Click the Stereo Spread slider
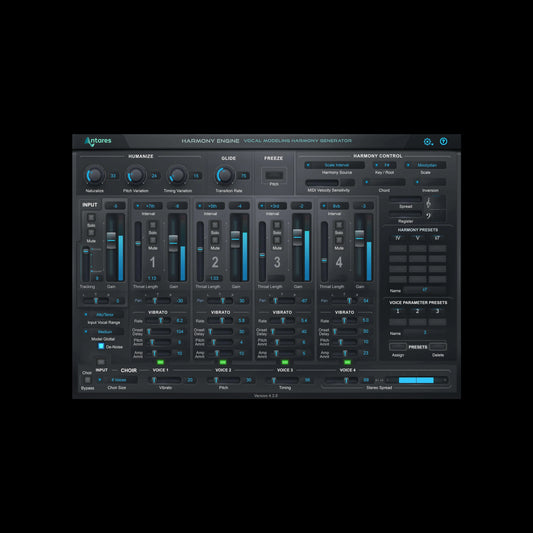Screen dimensions: 533x533 pos(342,380)
